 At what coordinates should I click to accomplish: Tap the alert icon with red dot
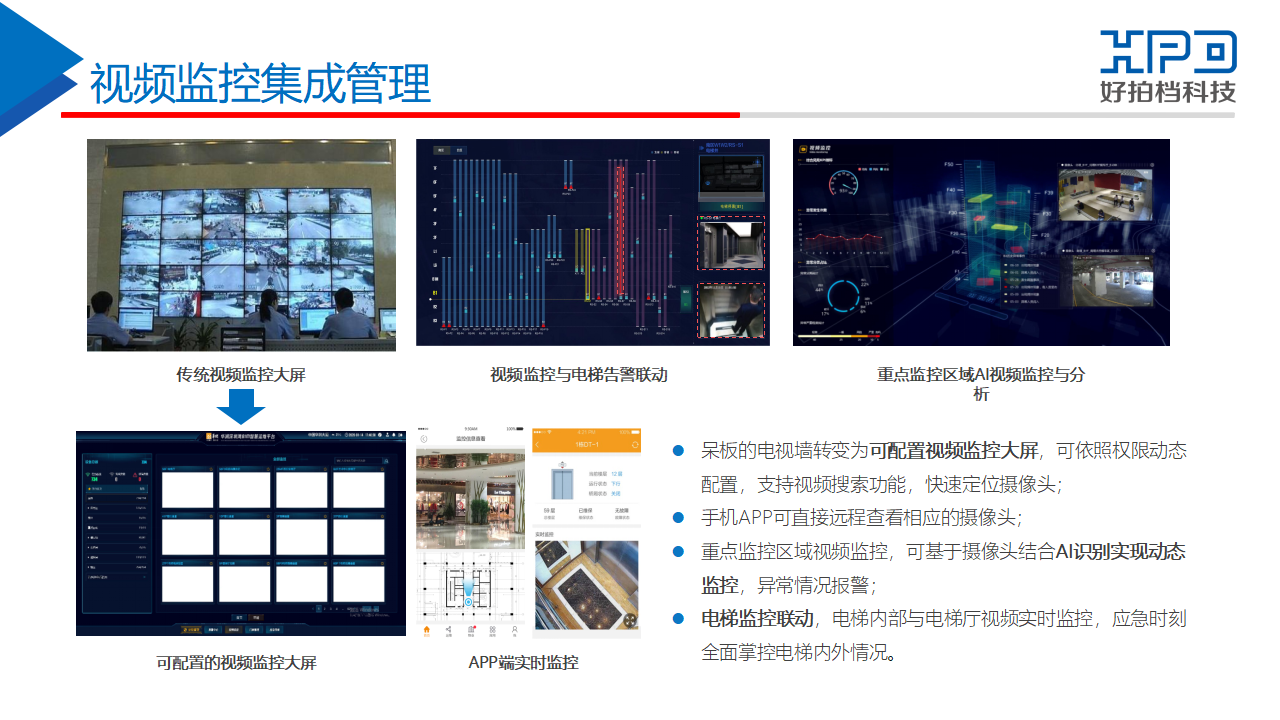tap(470, 630)
